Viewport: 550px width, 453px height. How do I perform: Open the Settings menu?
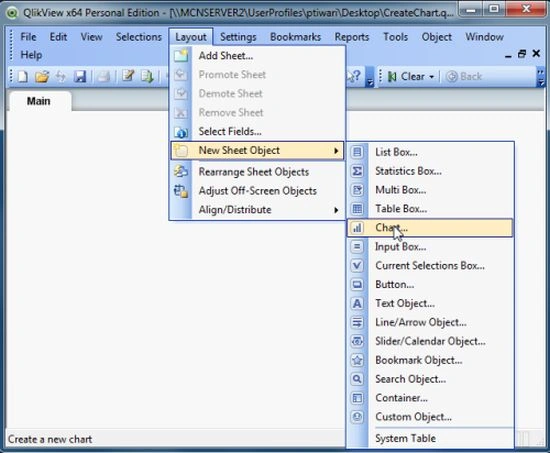point(238,37)
